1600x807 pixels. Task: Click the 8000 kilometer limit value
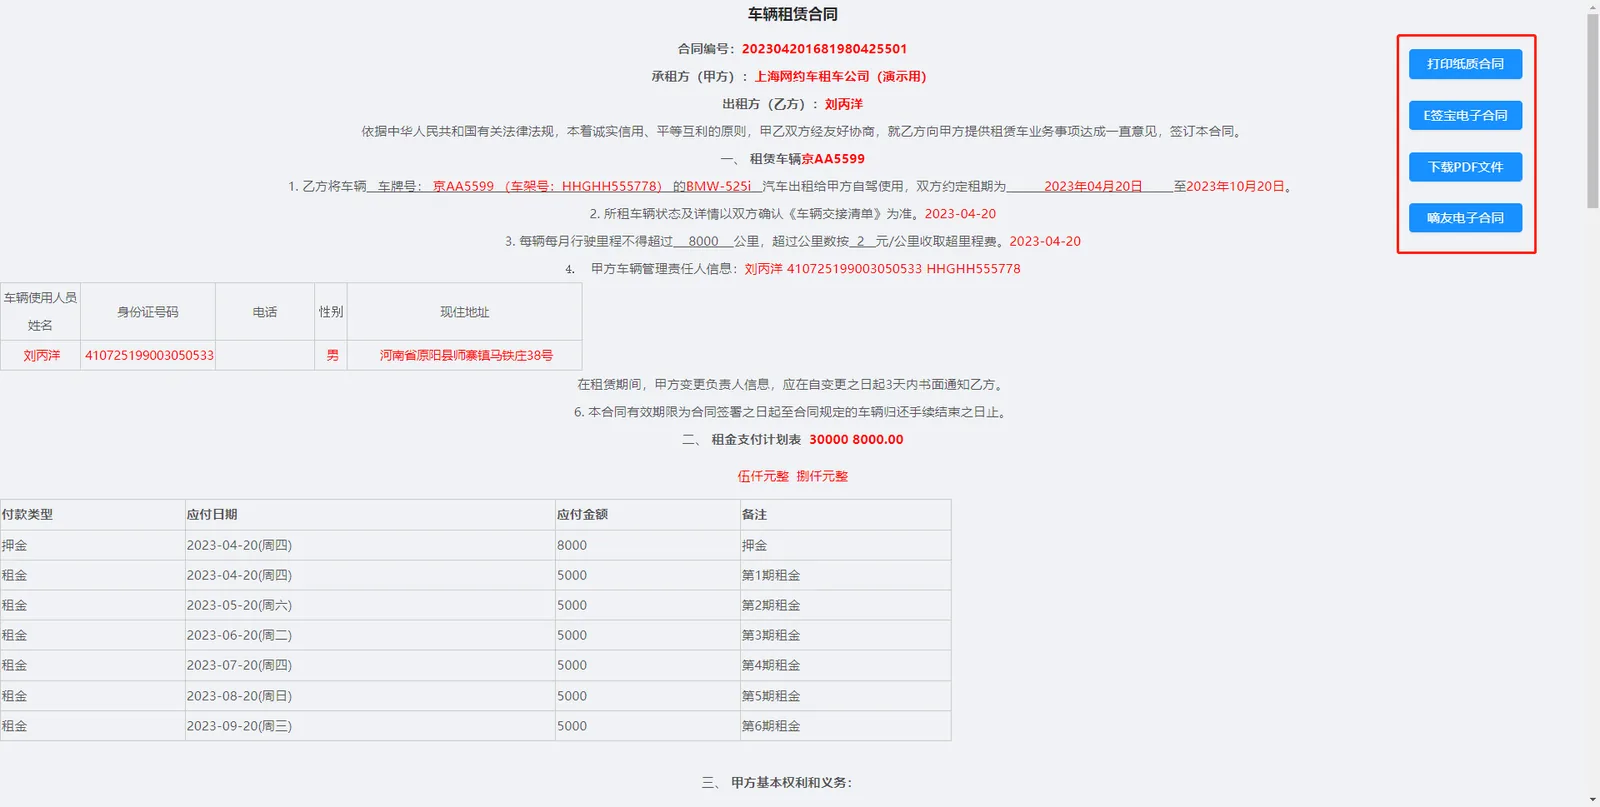coord(703,242)
